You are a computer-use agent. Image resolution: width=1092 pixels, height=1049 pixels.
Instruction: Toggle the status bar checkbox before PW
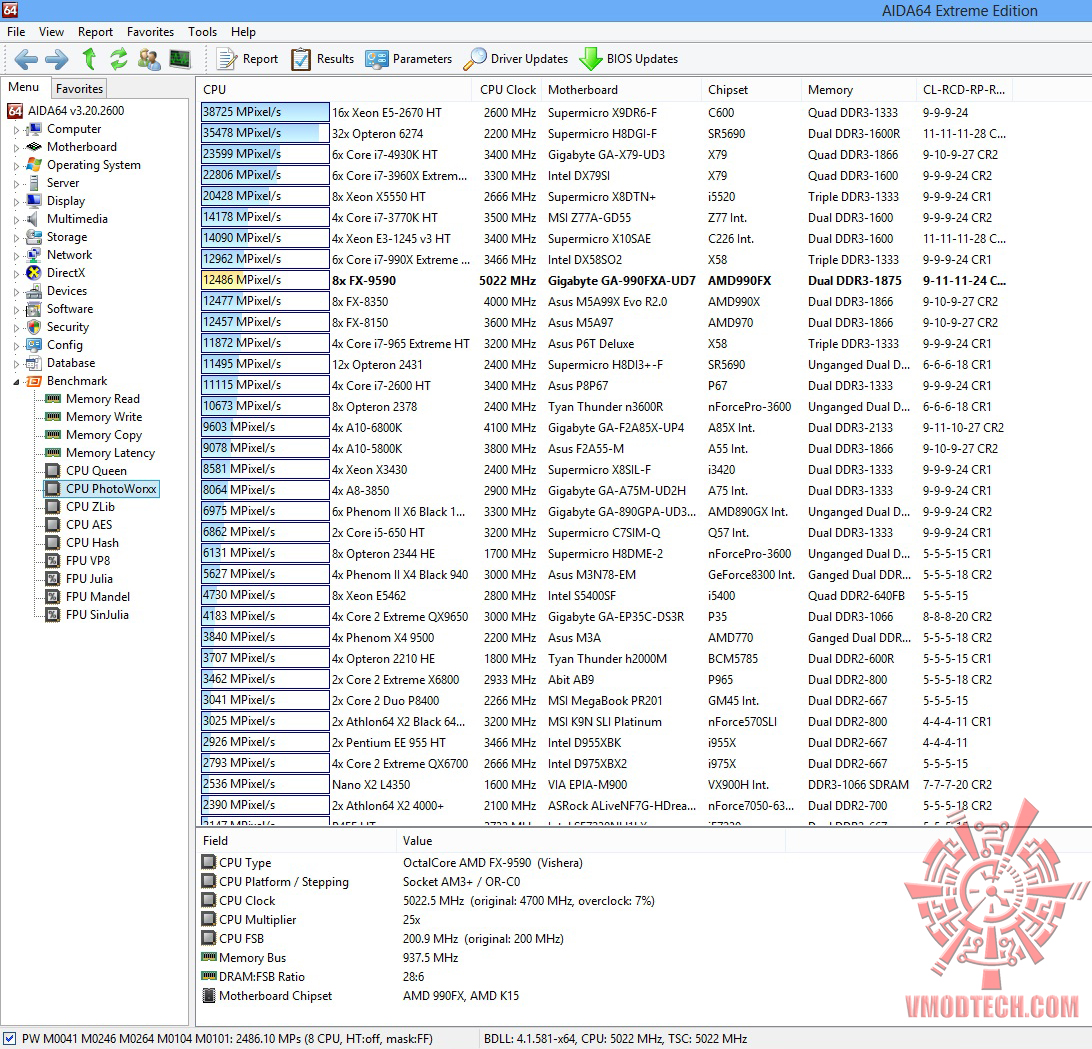10,1039
